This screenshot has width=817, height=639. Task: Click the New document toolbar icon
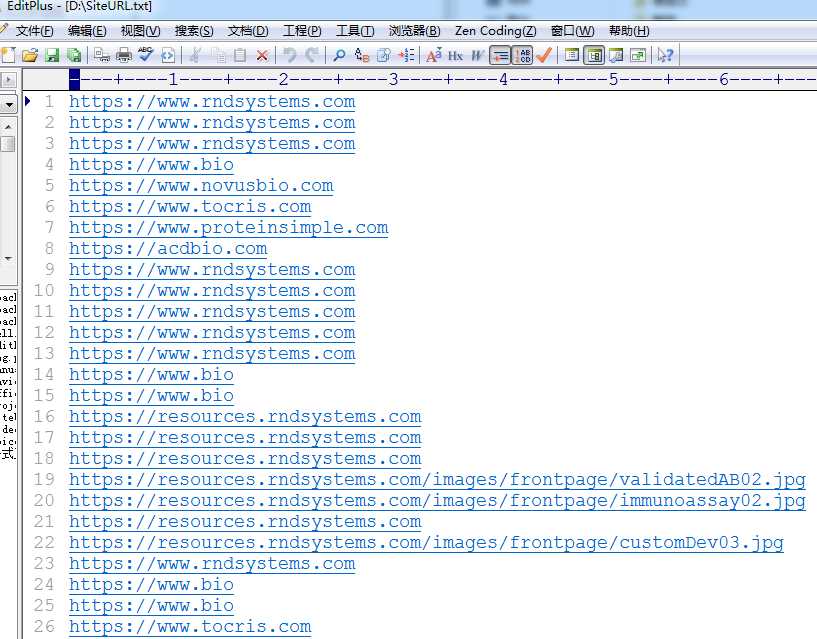(8, 55)
